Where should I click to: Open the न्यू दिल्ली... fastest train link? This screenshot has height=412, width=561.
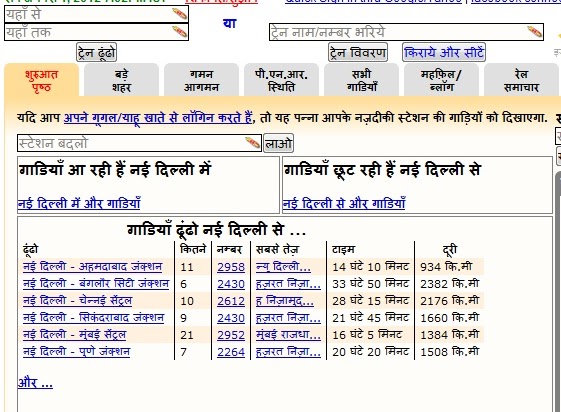[283, 267]
